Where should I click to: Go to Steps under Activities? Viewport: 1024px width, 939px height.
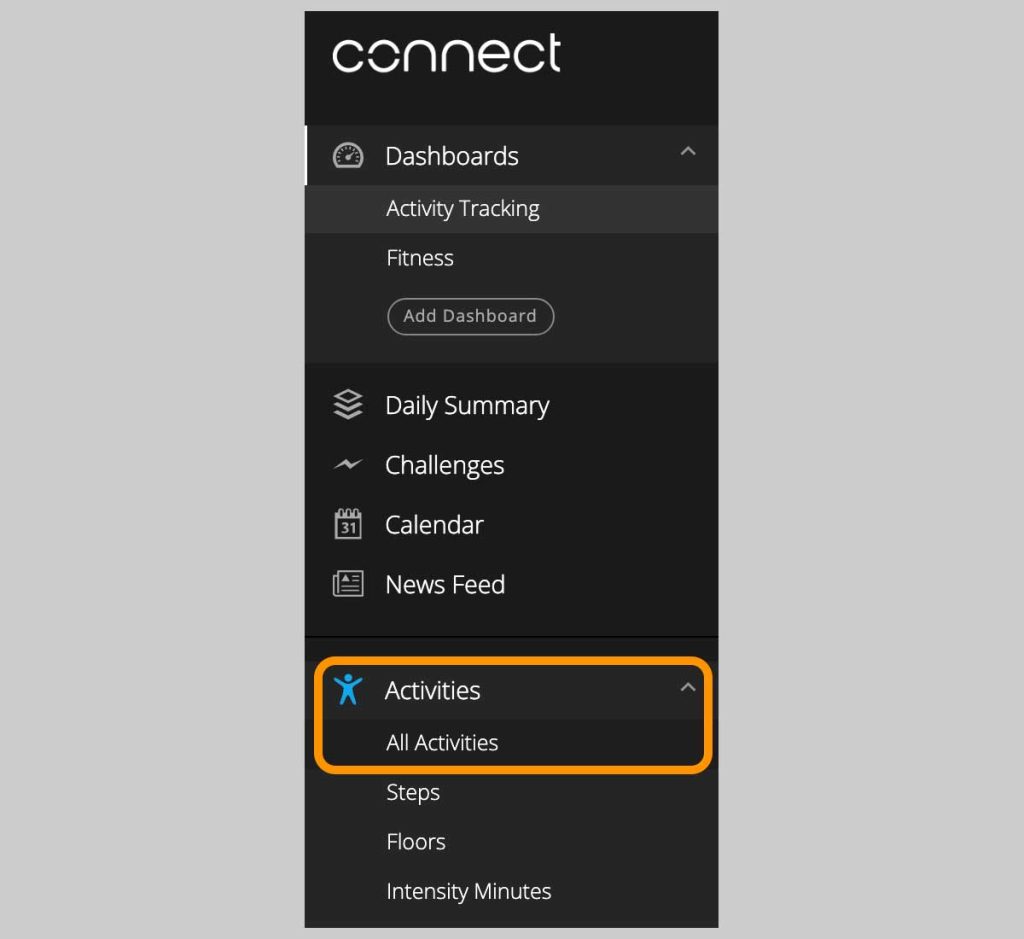[x=413, y=793]
